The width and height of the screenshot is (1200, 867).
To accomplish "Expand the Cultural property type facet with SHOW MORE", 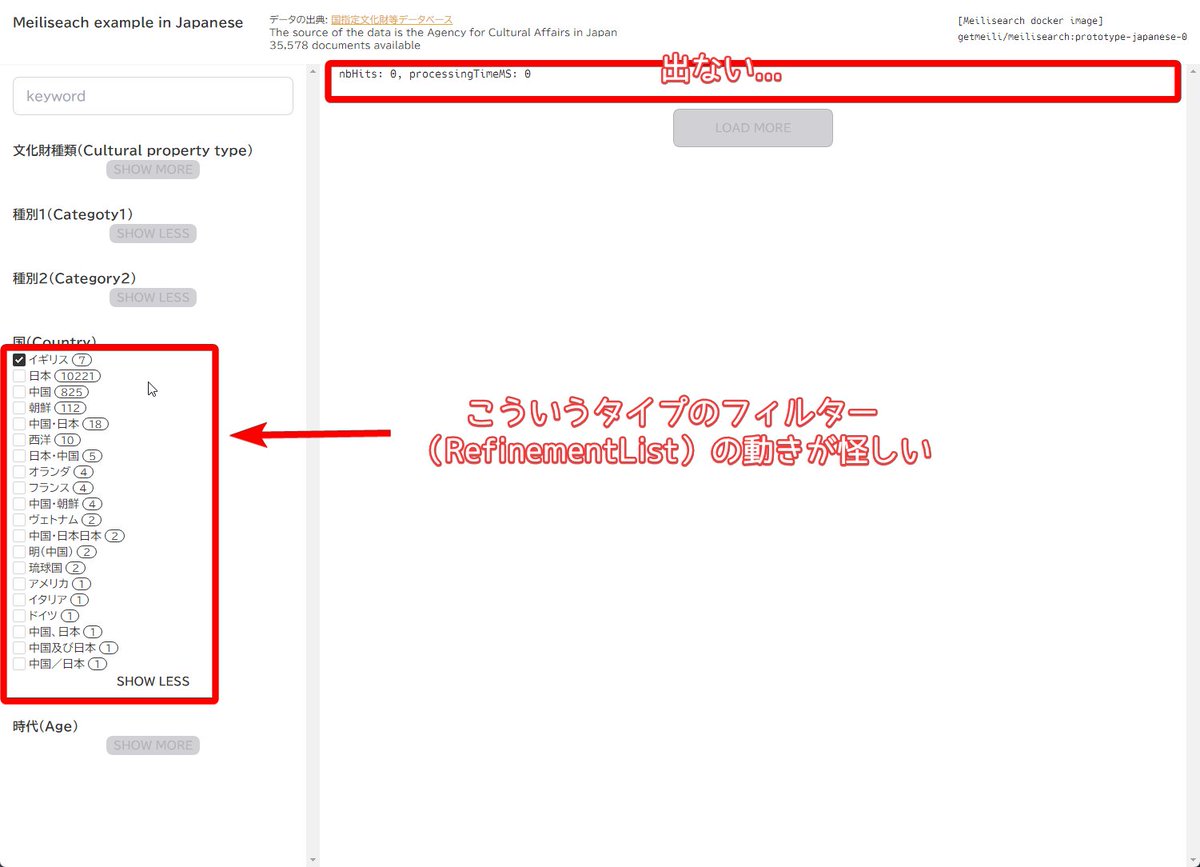I will tap(152, 169).
